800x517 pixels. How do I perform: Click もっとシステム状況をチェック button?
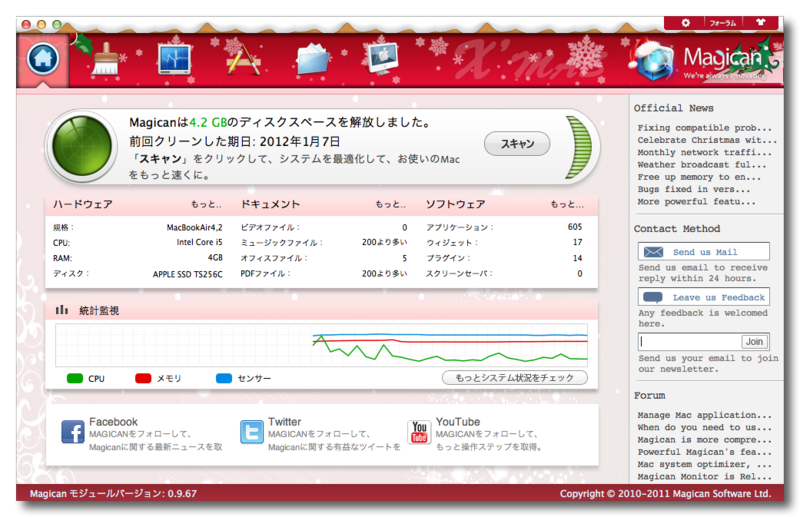(514, 378)
